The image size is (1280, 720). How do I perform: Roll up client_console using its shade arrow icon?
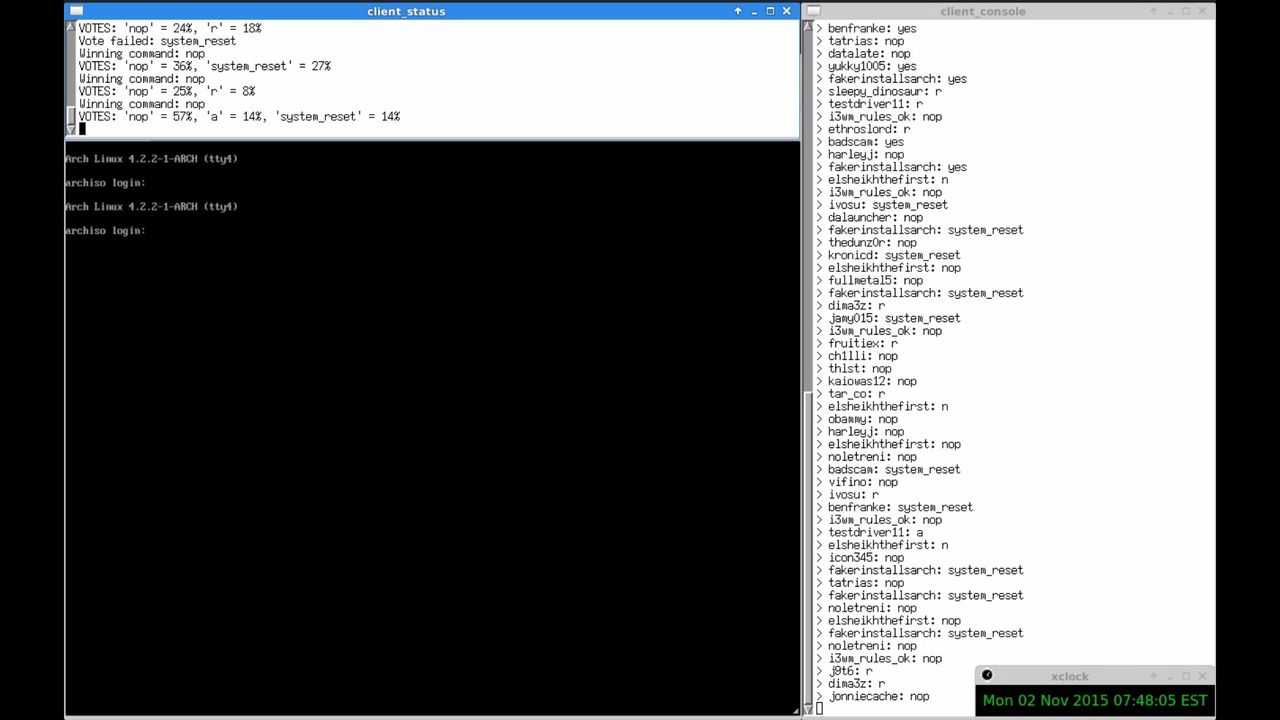click(1154, 11)
